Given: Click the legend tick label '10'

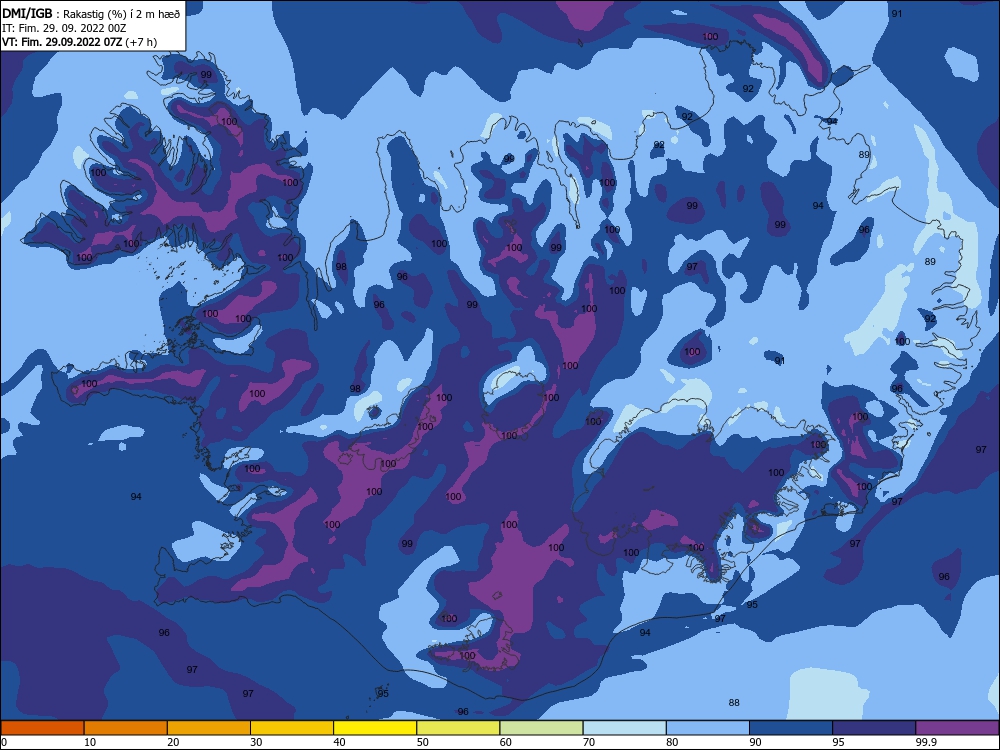Looking at the screenshot, I should click(x=90, y=742).
